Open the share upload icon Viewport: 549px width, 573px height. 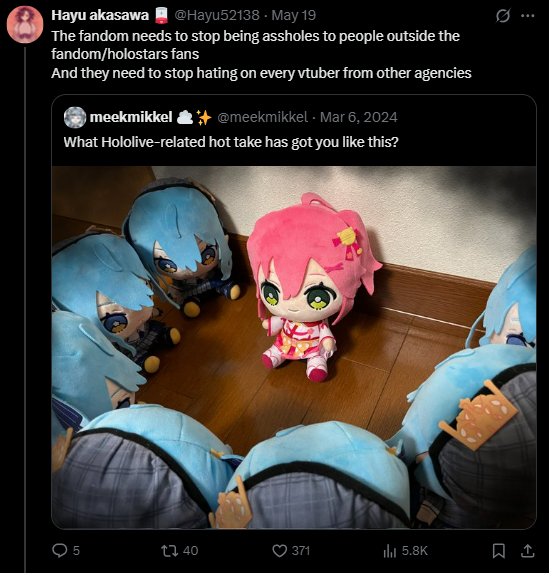[x=527, y=551]
